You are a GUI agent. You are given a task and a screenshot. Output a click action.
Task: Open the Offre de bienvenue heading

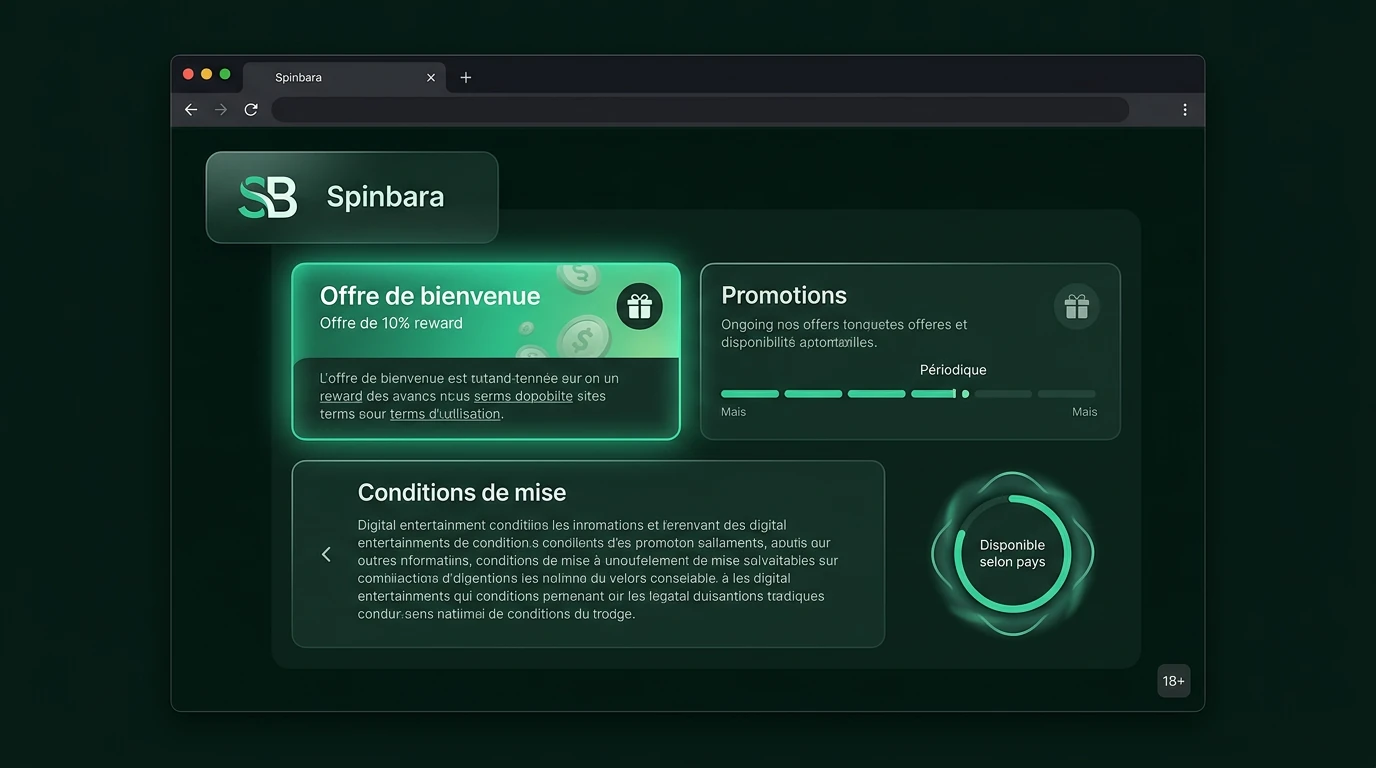(x=430, y=296)
